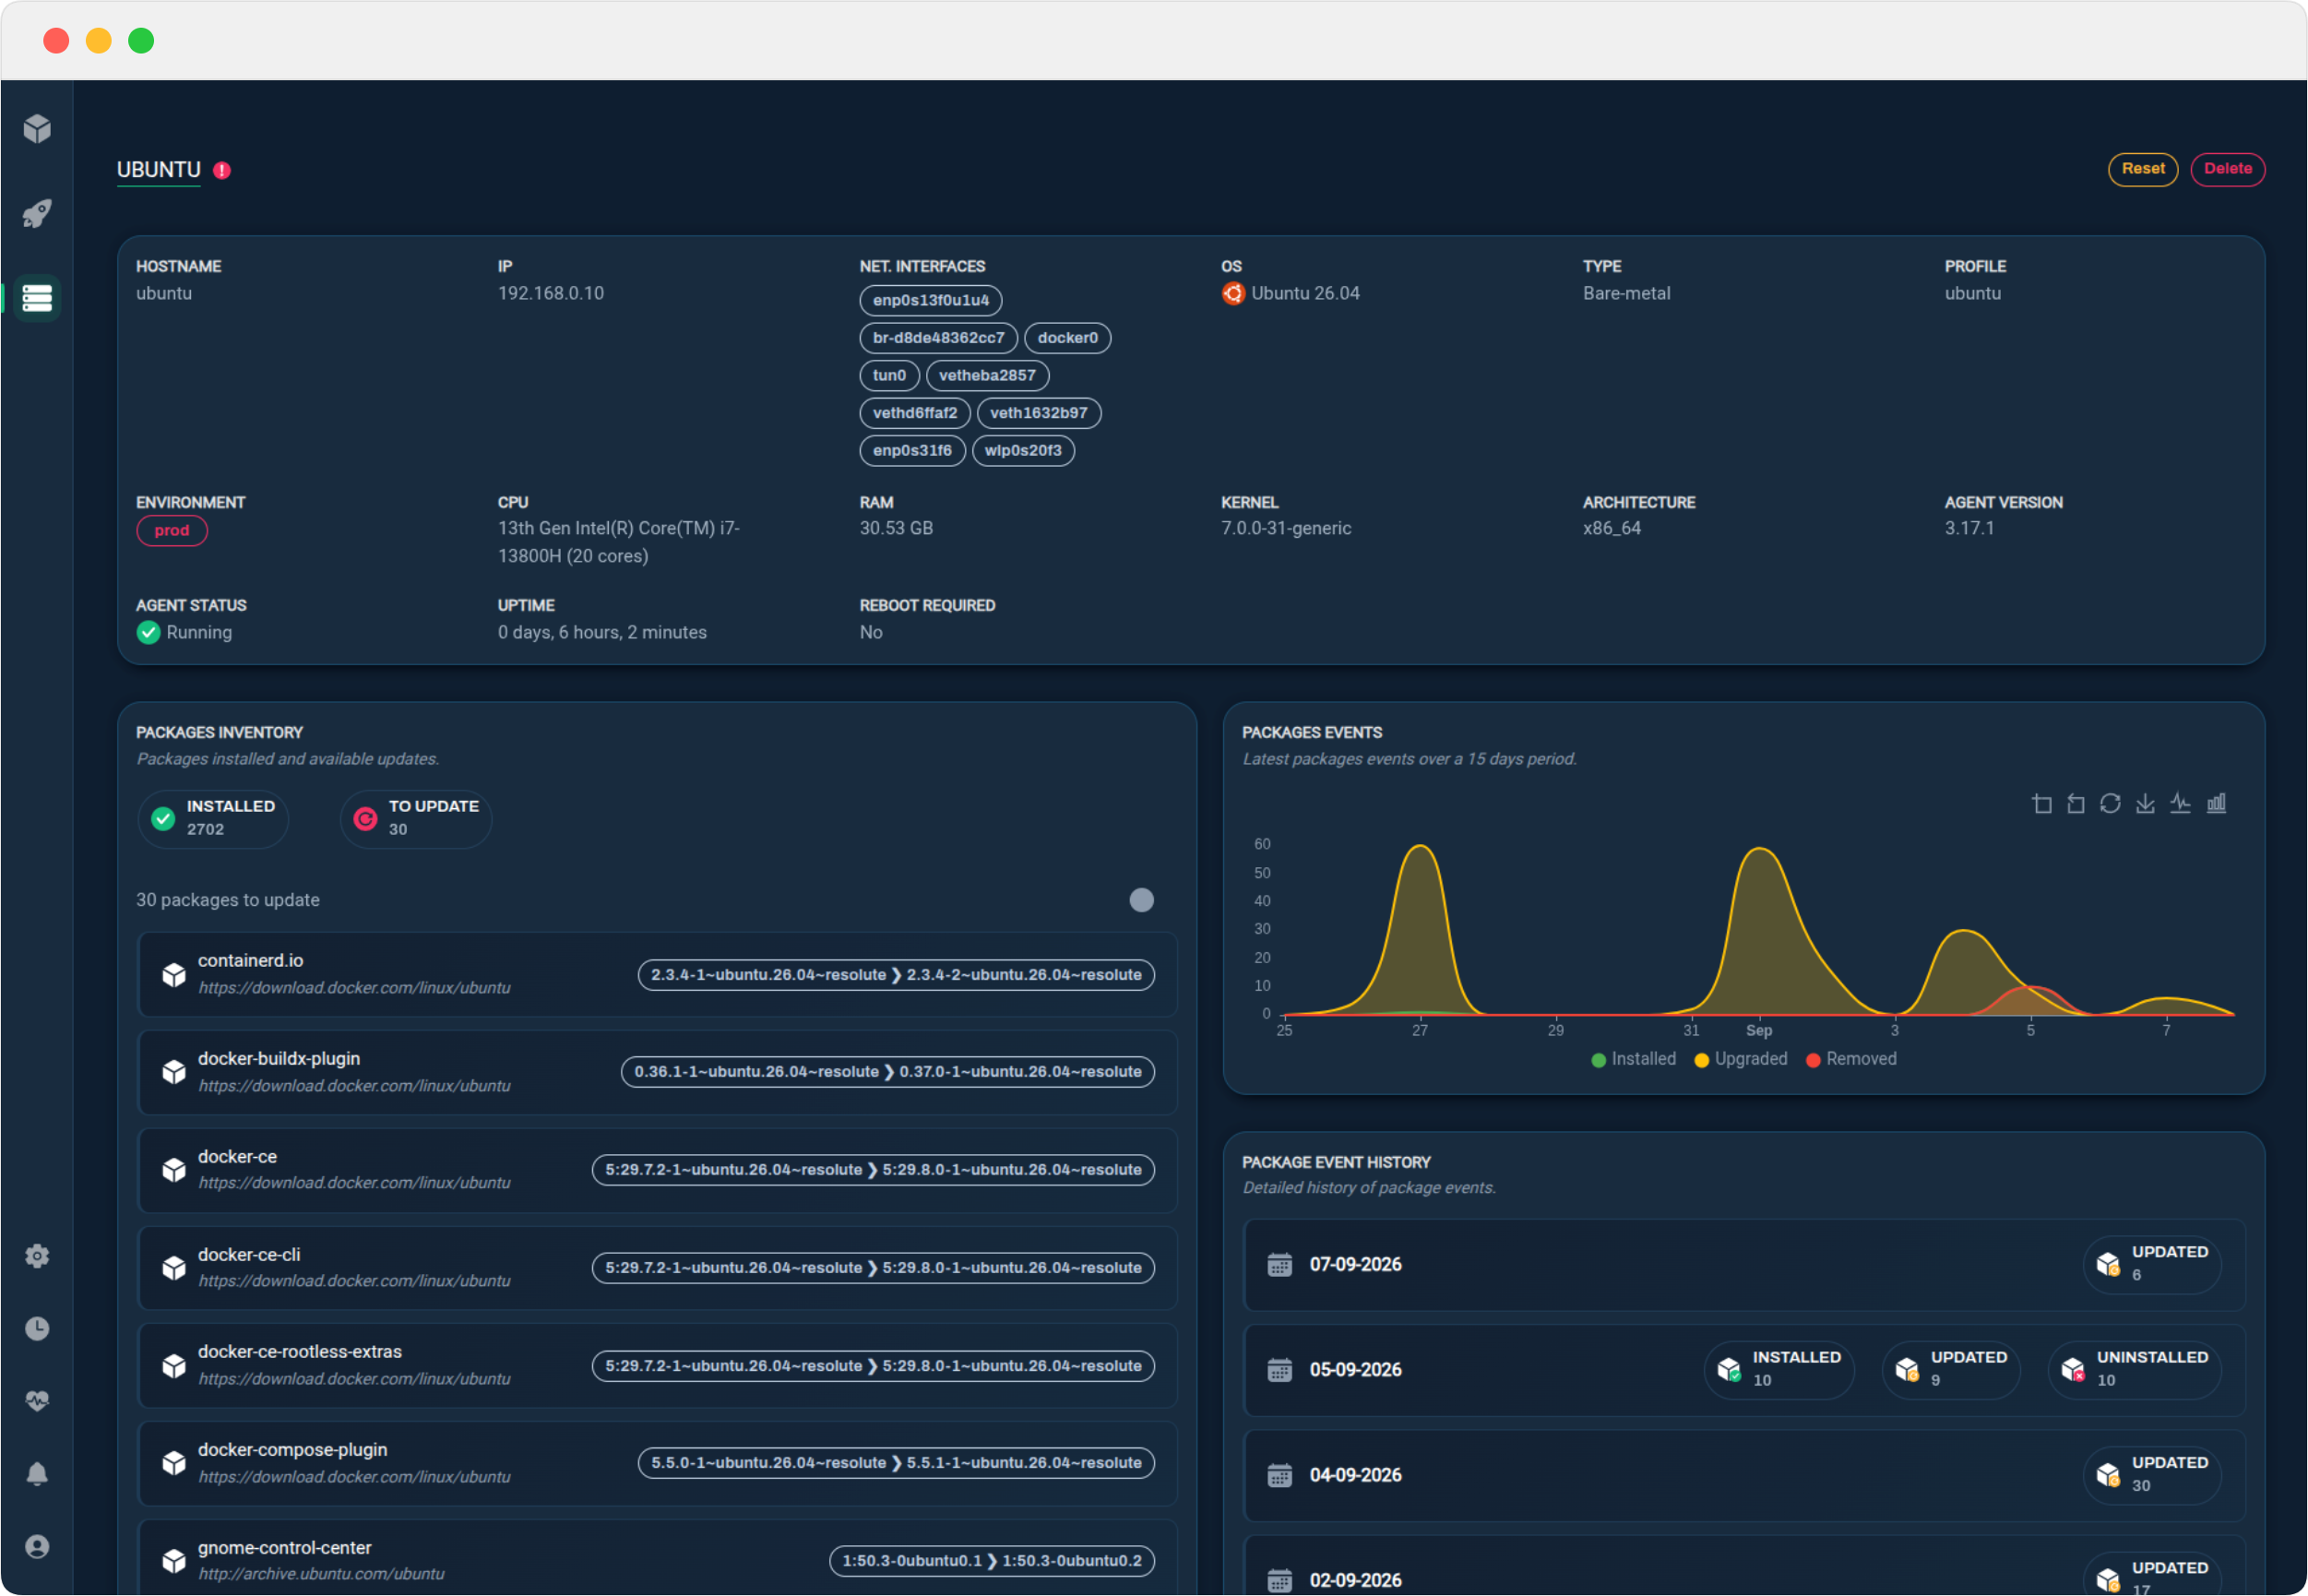This screenshot has width=2308, height=1596.
Task: Click the kernel value 7.0.0-31-generic
Action: click(1286, 528)
